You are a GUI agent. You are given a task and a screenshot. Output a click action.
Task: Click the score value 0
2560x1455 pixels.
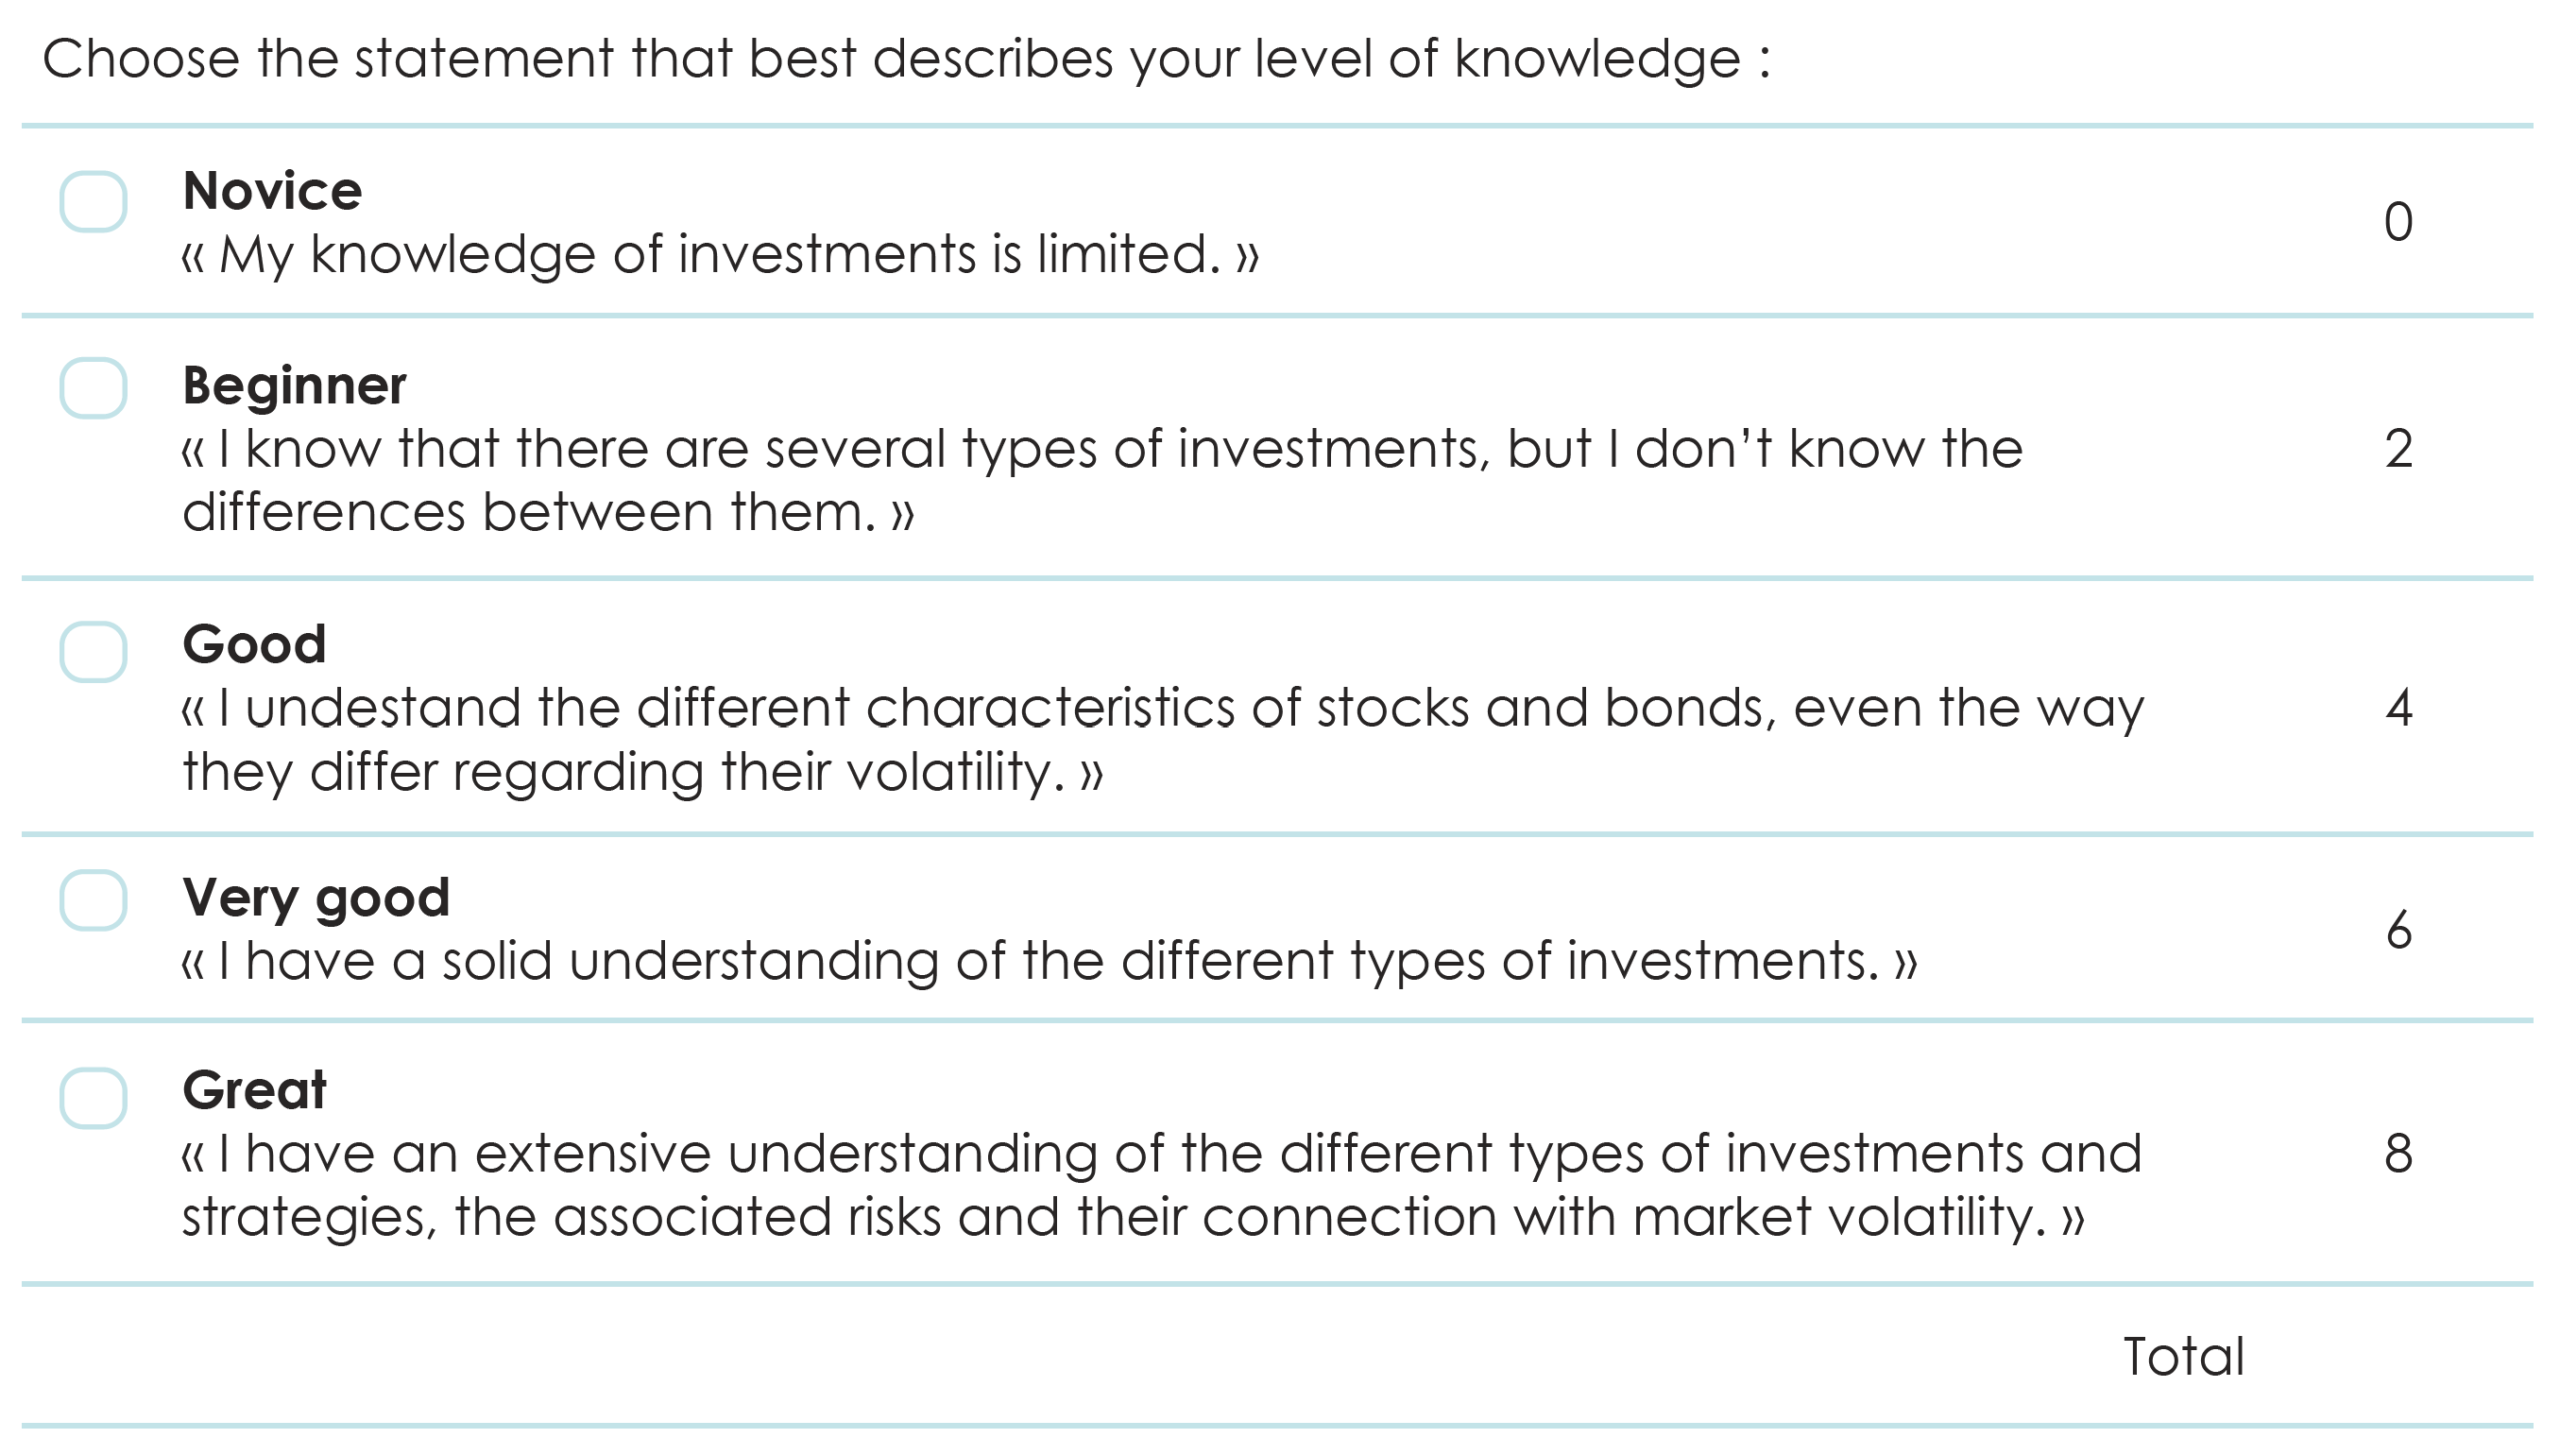2398,222
